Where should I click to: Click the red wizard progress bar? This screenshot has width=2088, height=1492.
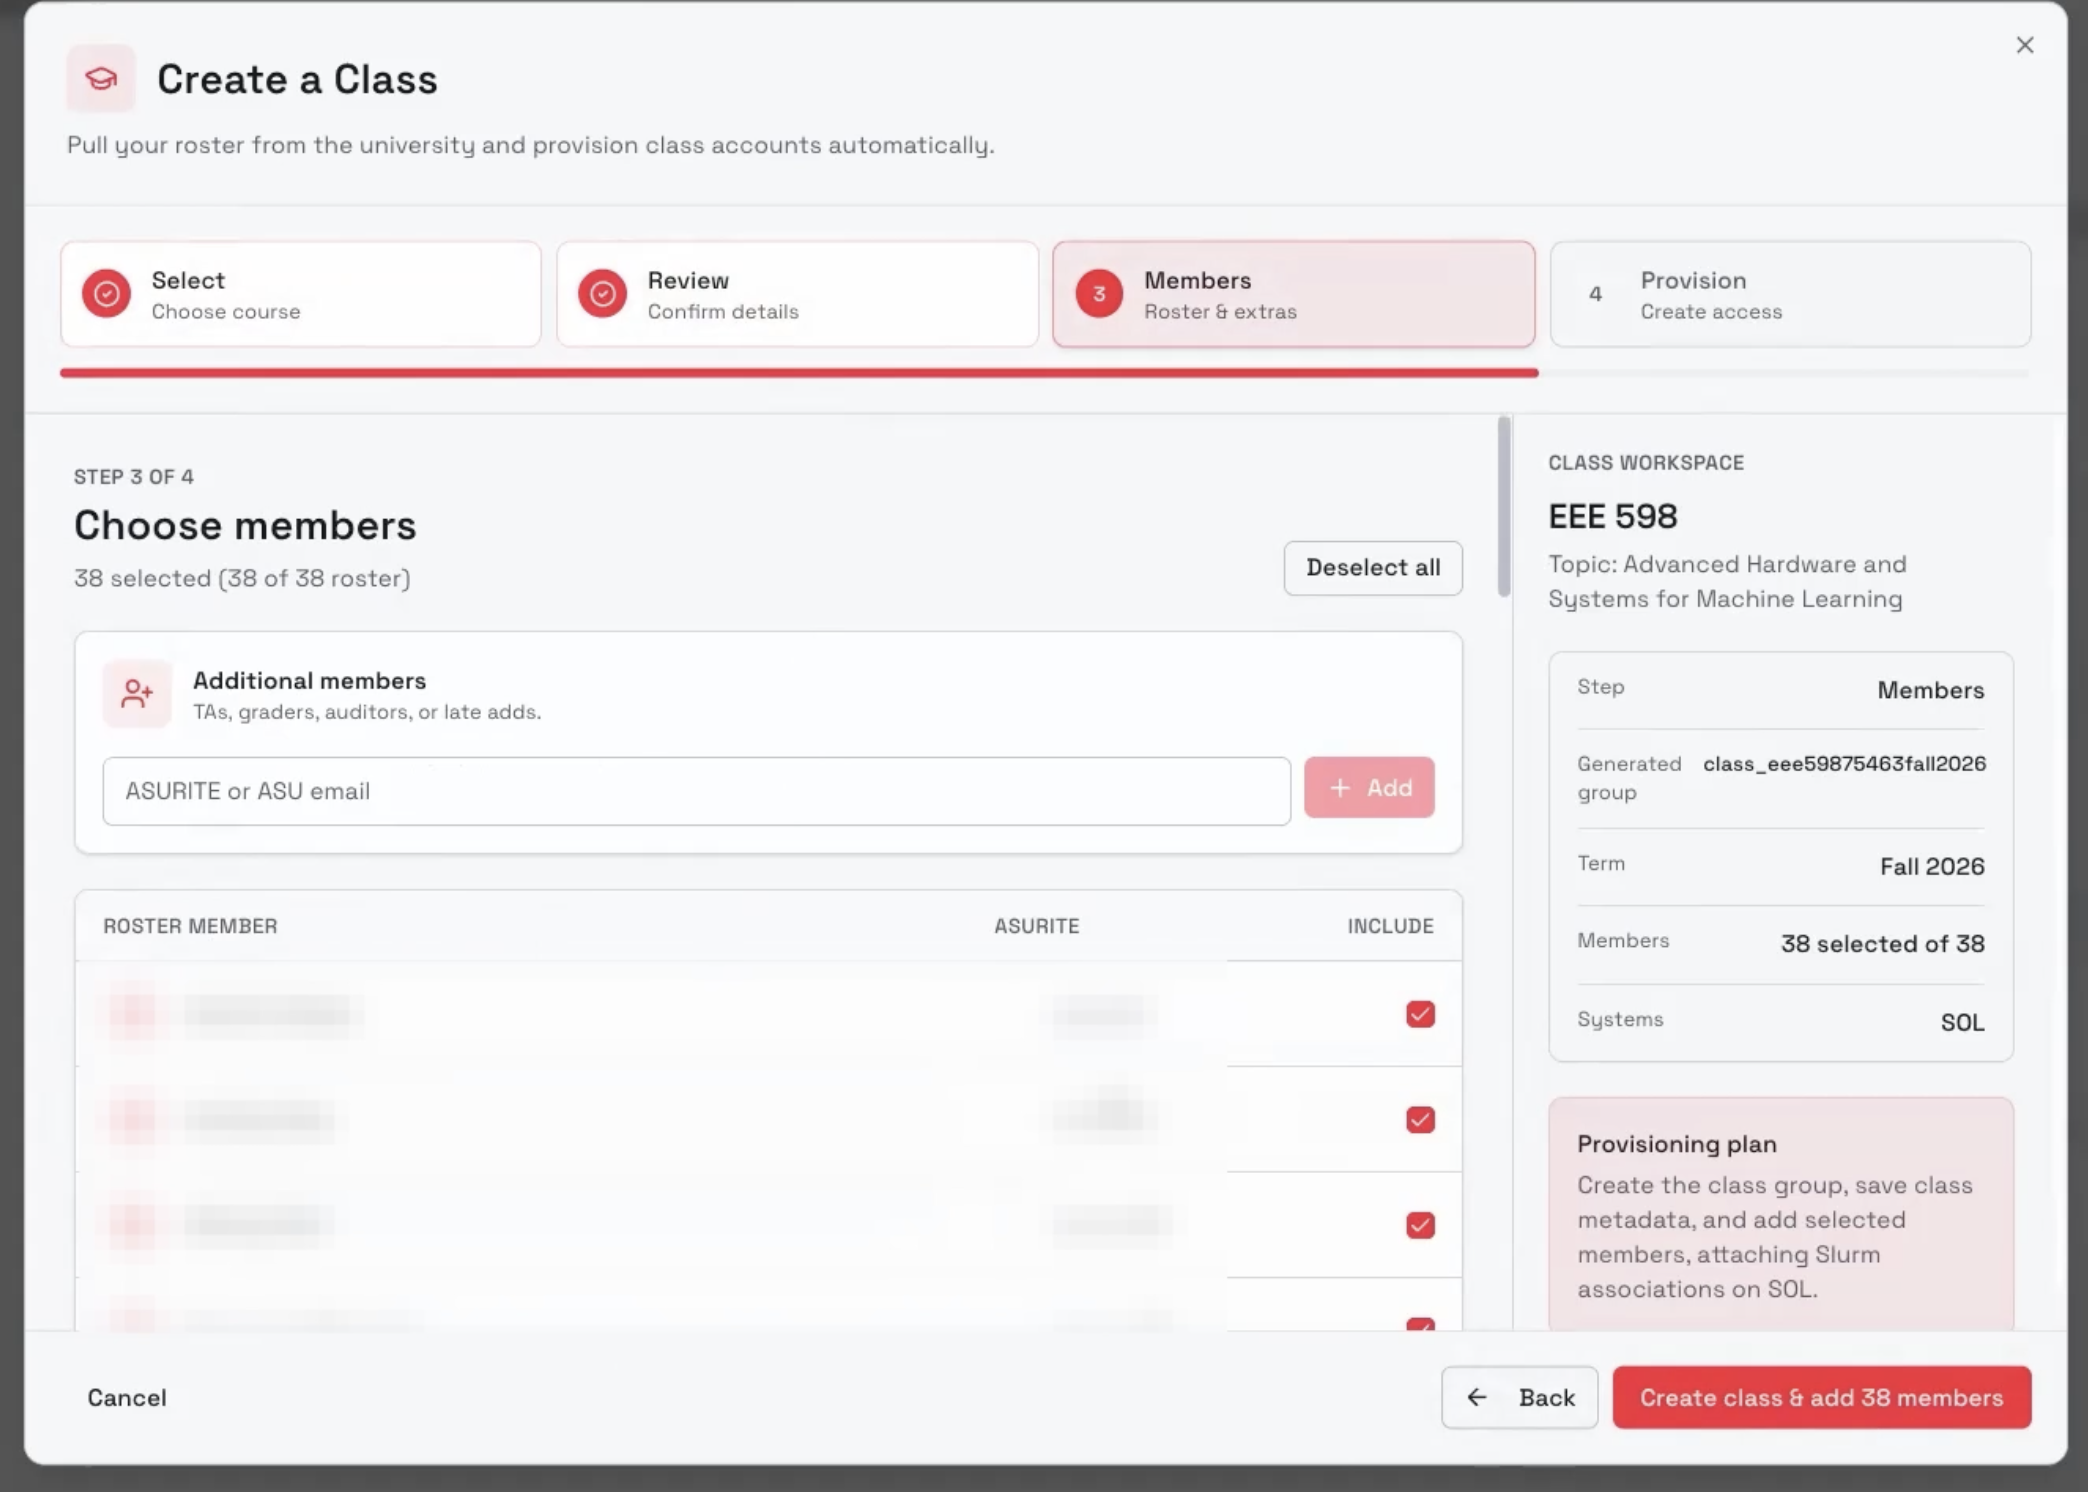[799, 373]
